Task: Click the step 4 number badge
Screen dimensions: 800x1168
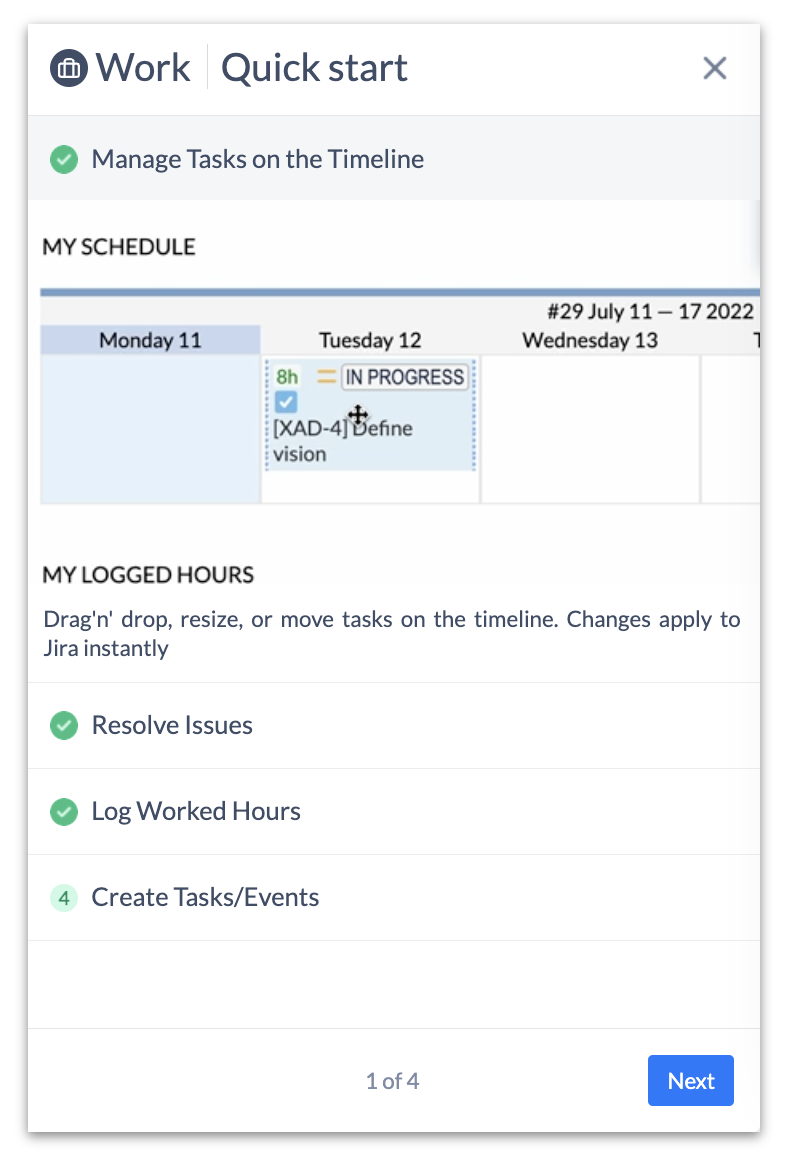Action: [x=64, y=897]
